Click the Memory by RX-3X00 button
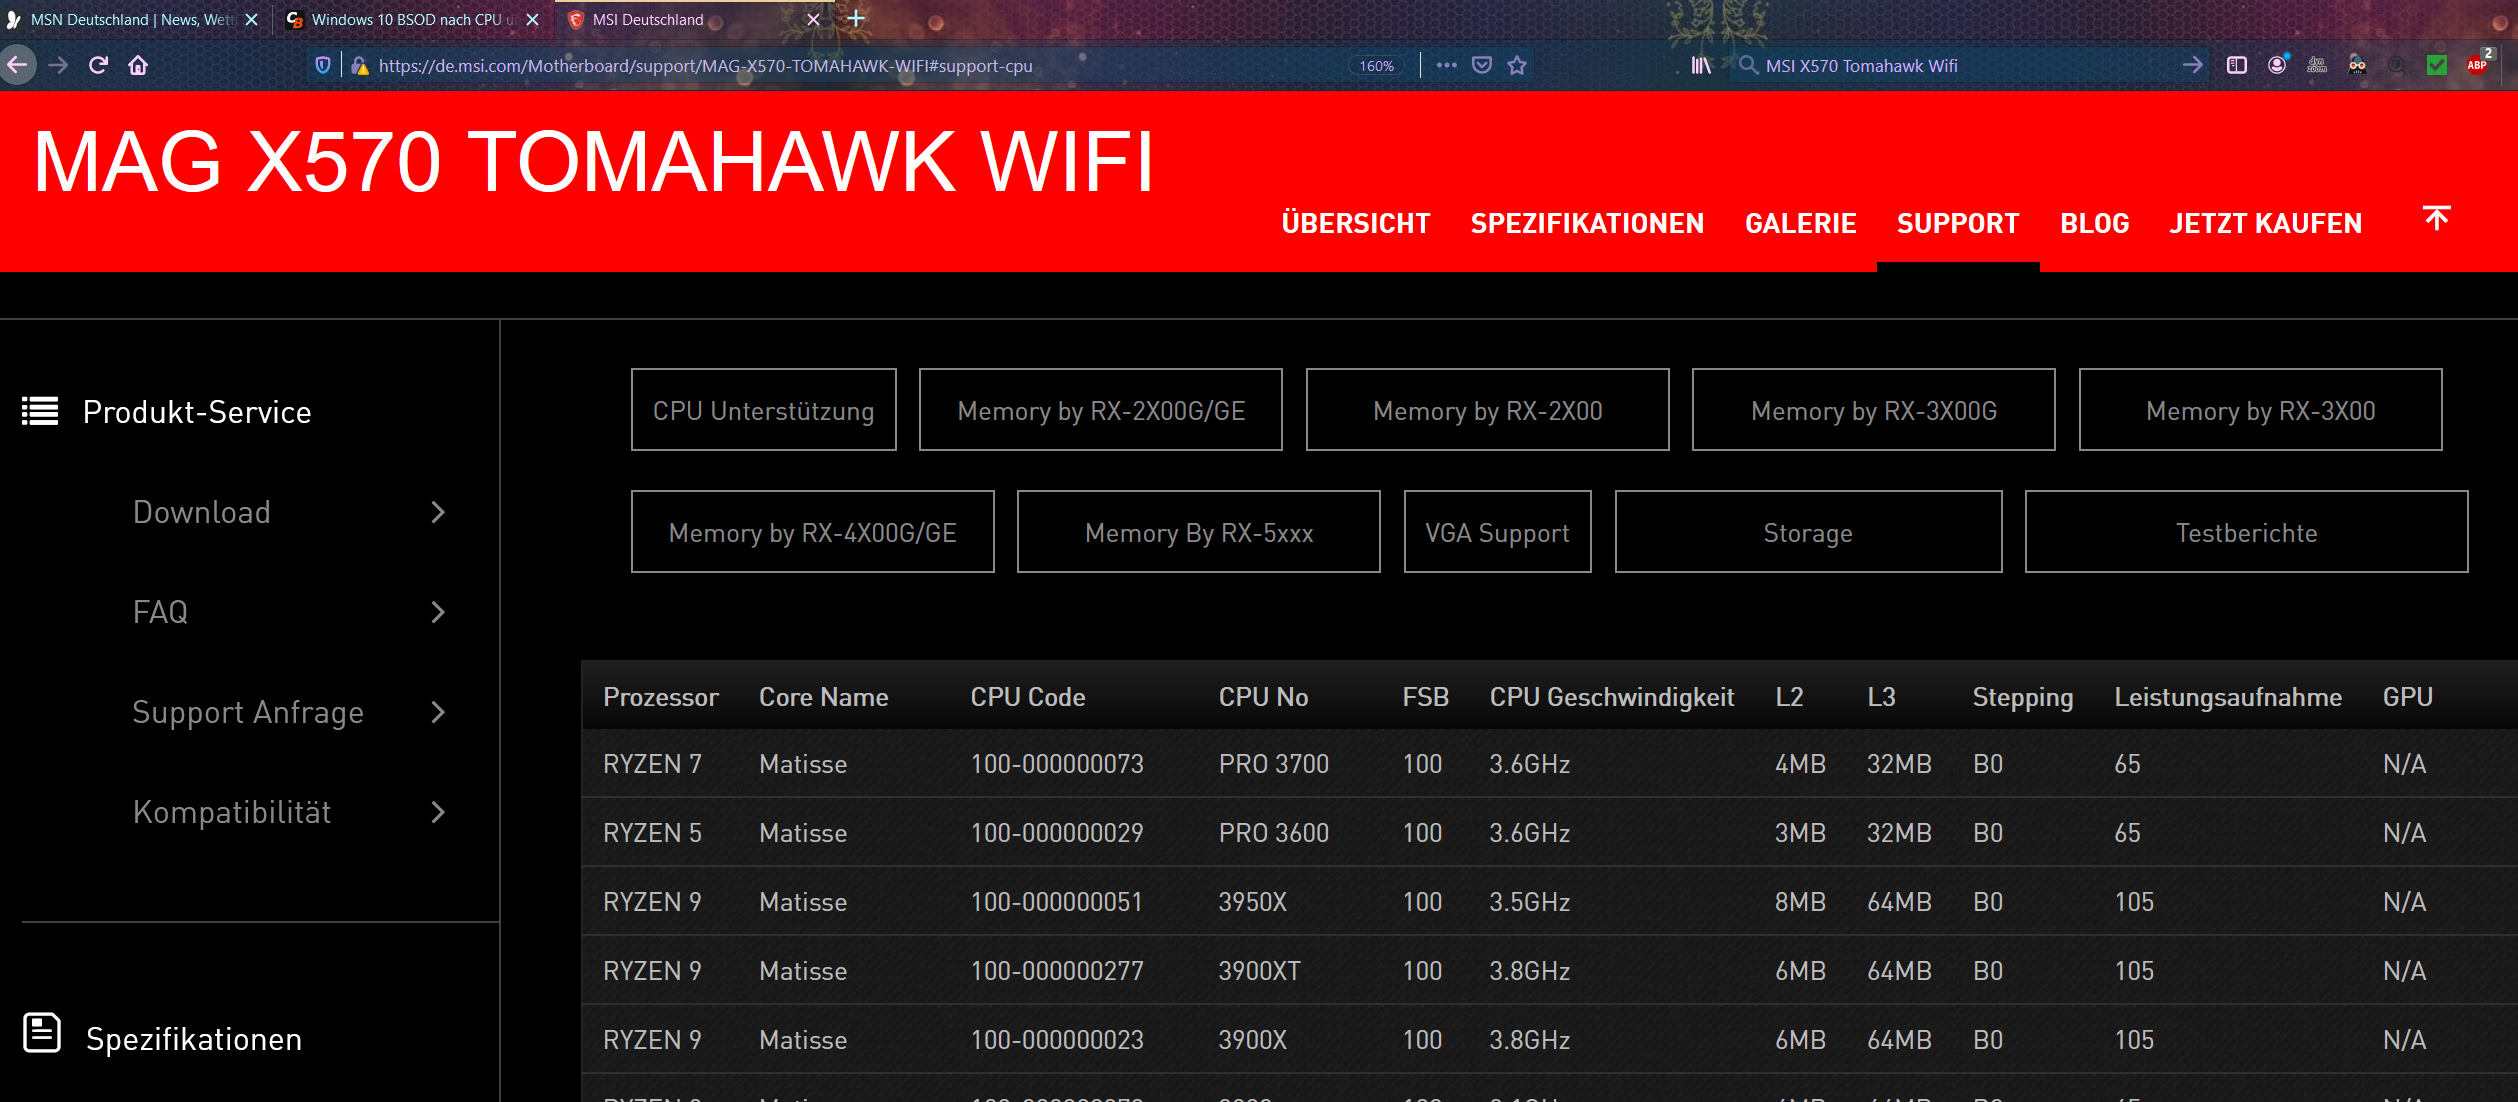Screen dimensions: 2518x1102 [x=2260, y=410]
